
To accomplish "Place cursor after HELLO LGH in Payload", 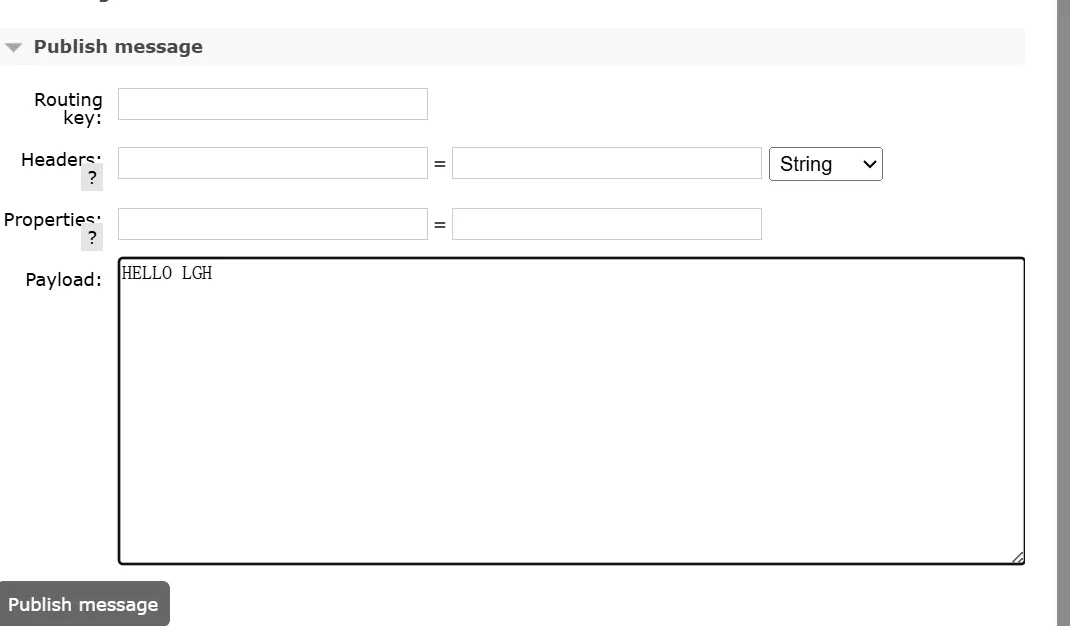I will click(214, 273).
